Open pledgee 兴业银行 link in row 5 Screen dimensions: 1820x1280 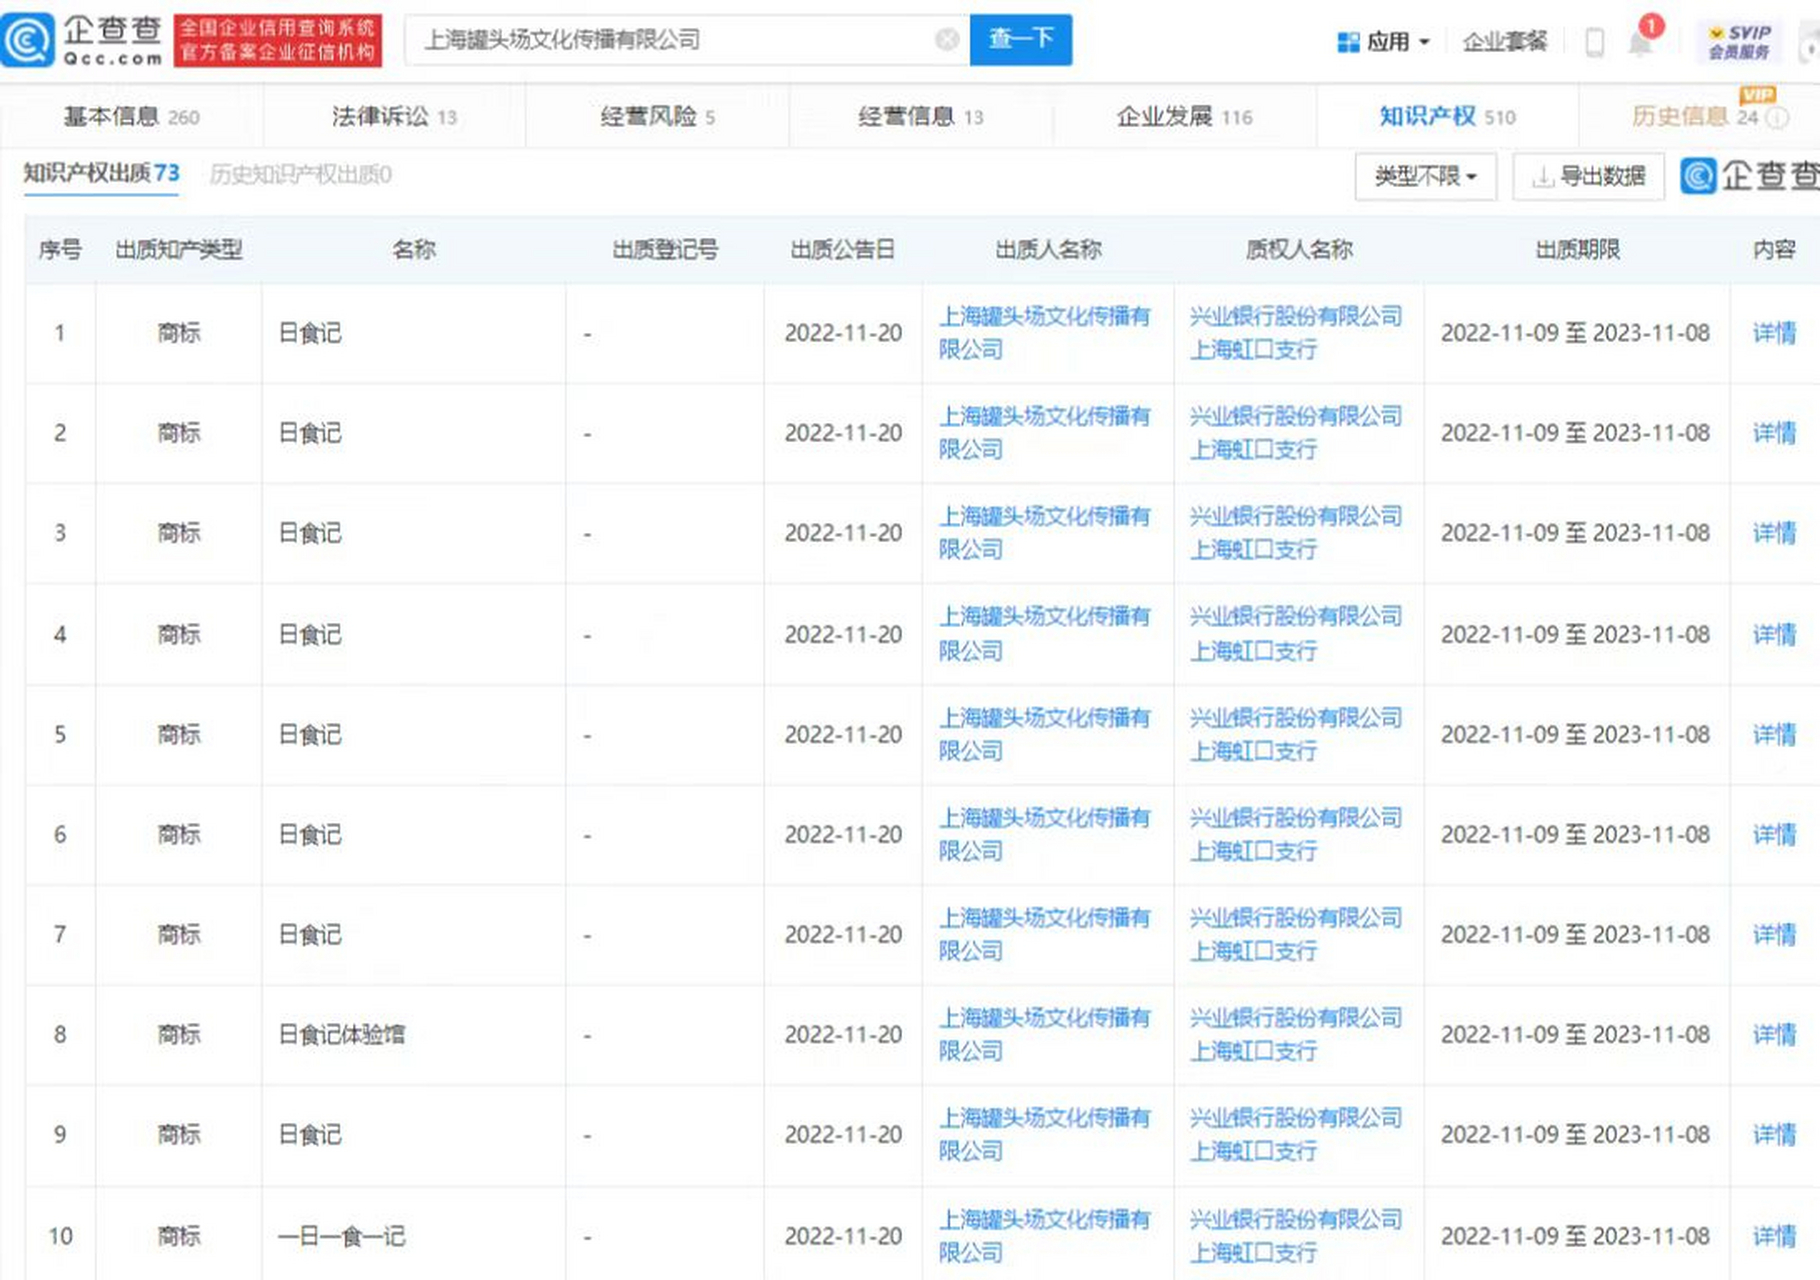point(1295,734)
